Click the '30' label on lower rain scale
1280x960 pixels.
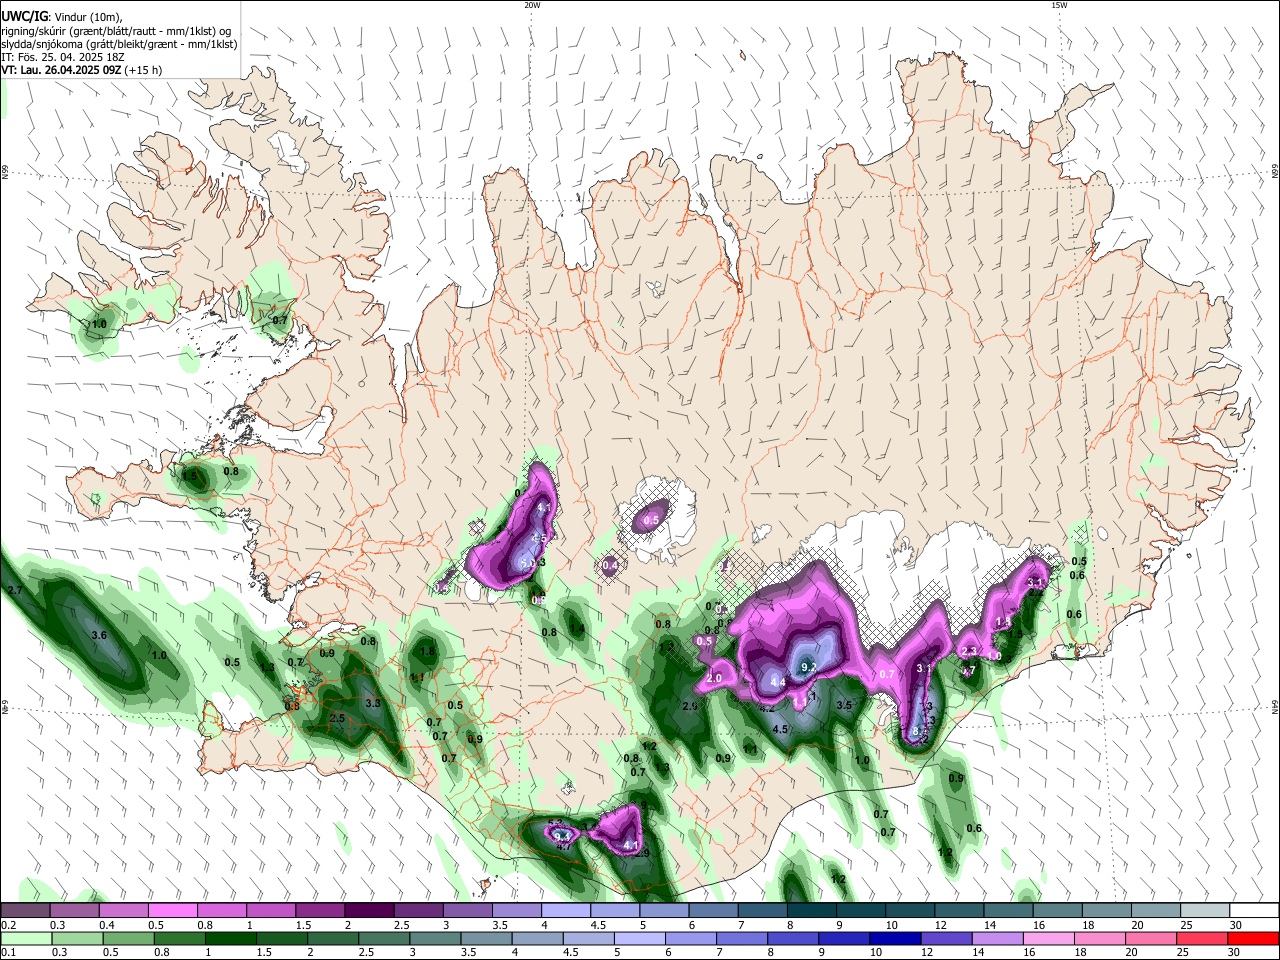1233,953
